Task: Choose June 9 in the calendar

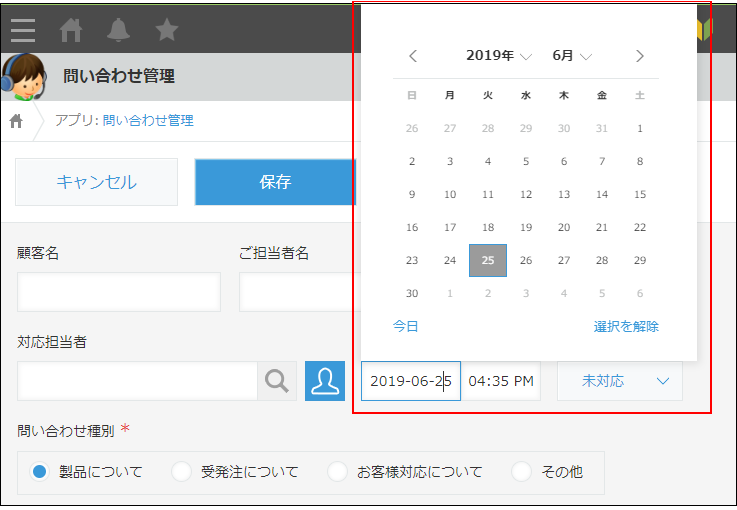Action: tap(412, 195)
